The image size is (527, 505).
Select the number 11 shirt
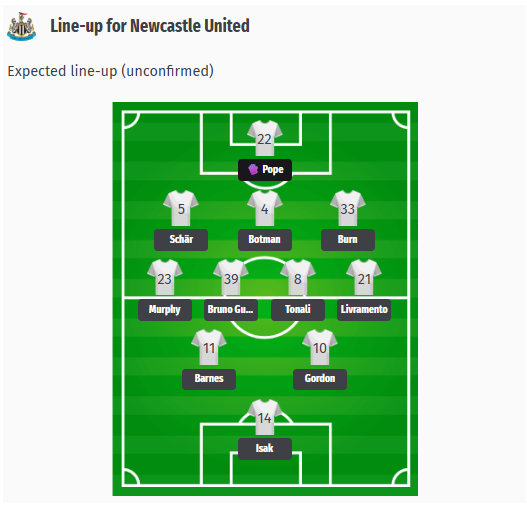209,347
